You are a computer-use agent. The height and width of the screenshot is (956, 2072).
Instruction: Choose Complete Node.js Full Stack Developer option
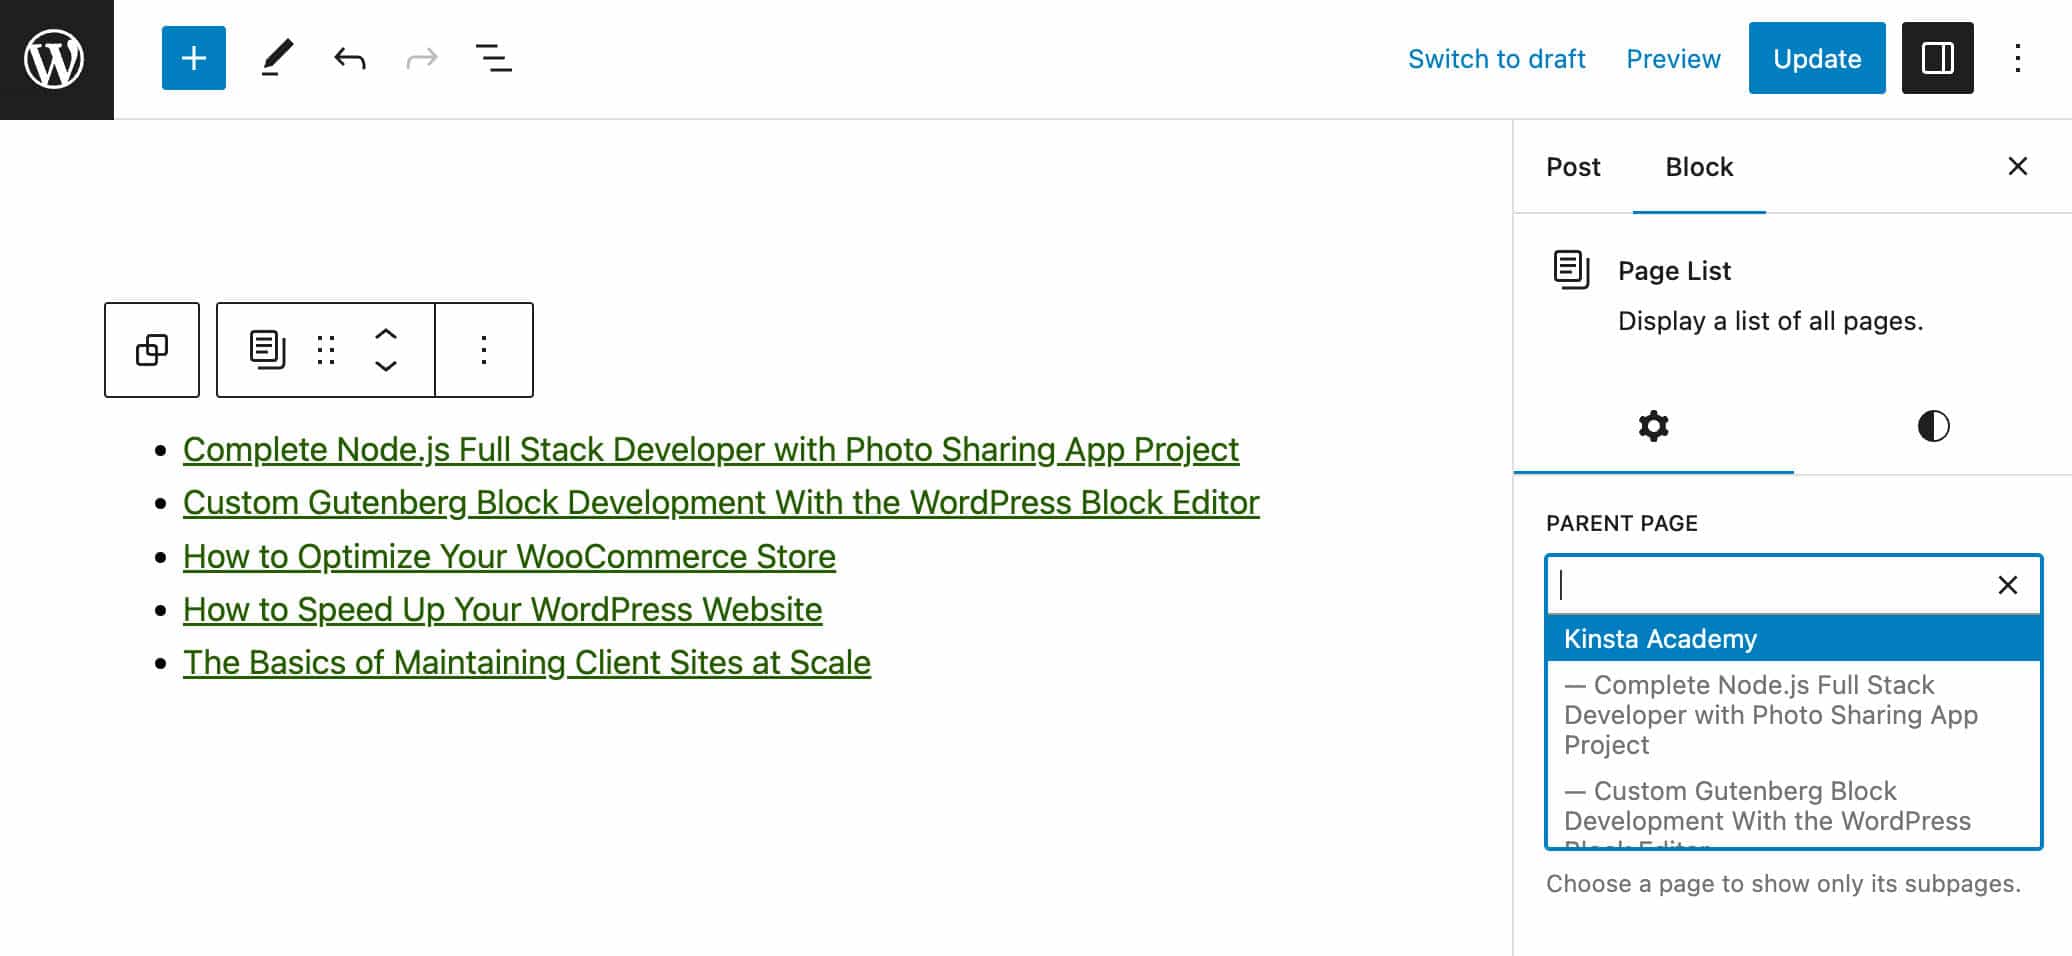coord(1770,714)
